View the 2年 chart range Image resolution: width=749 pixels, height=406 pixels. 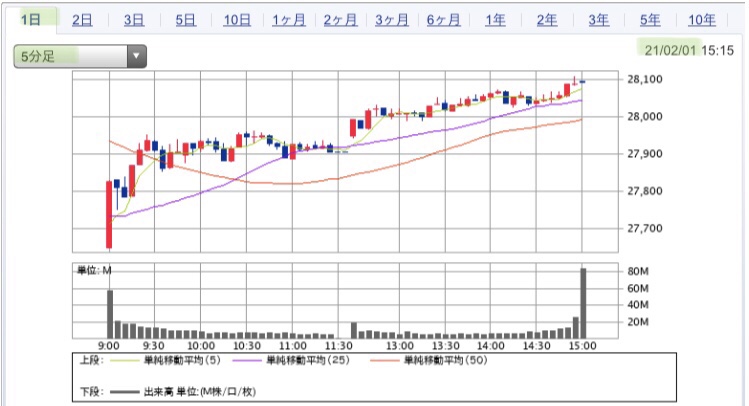coord(547,20)
